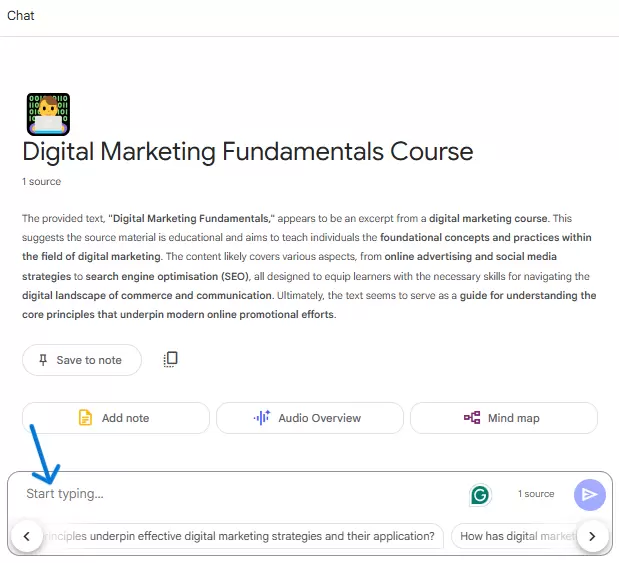
Task: Open the 1 source selector in chat box
Action: 536,494
